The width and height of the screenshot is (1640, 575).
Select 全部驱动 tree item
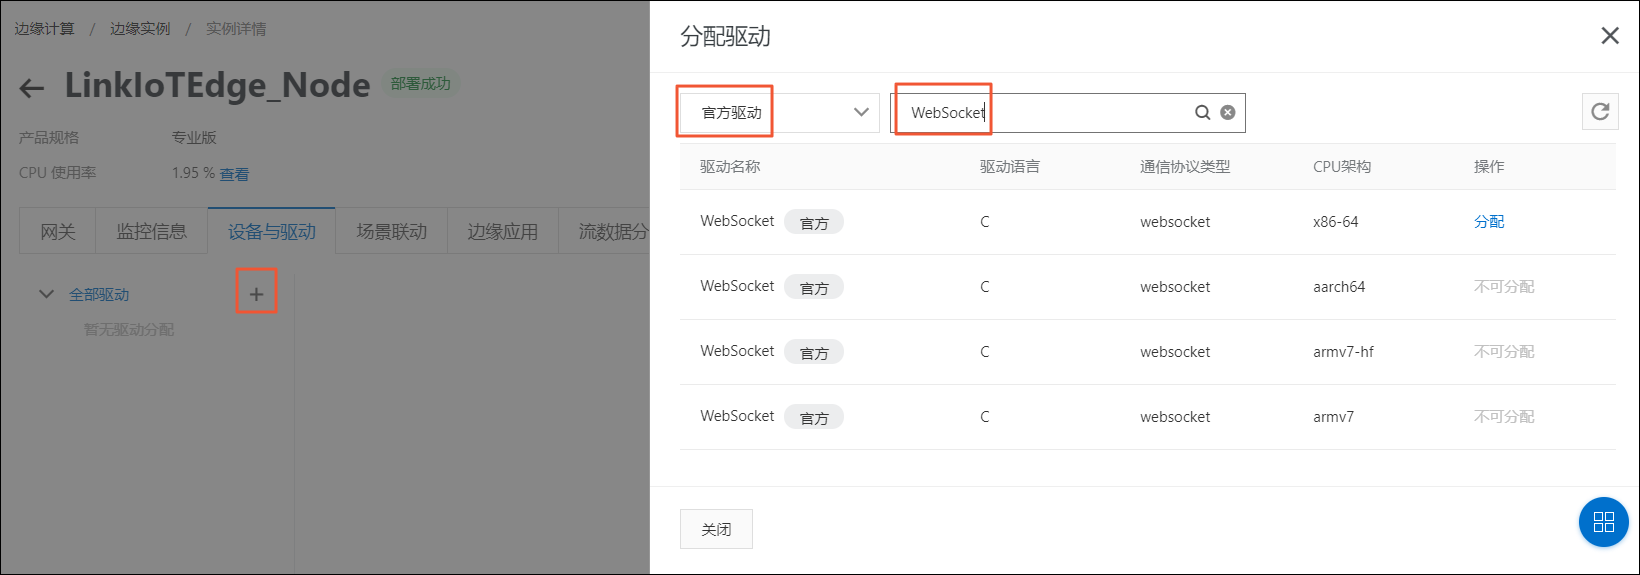99,295
